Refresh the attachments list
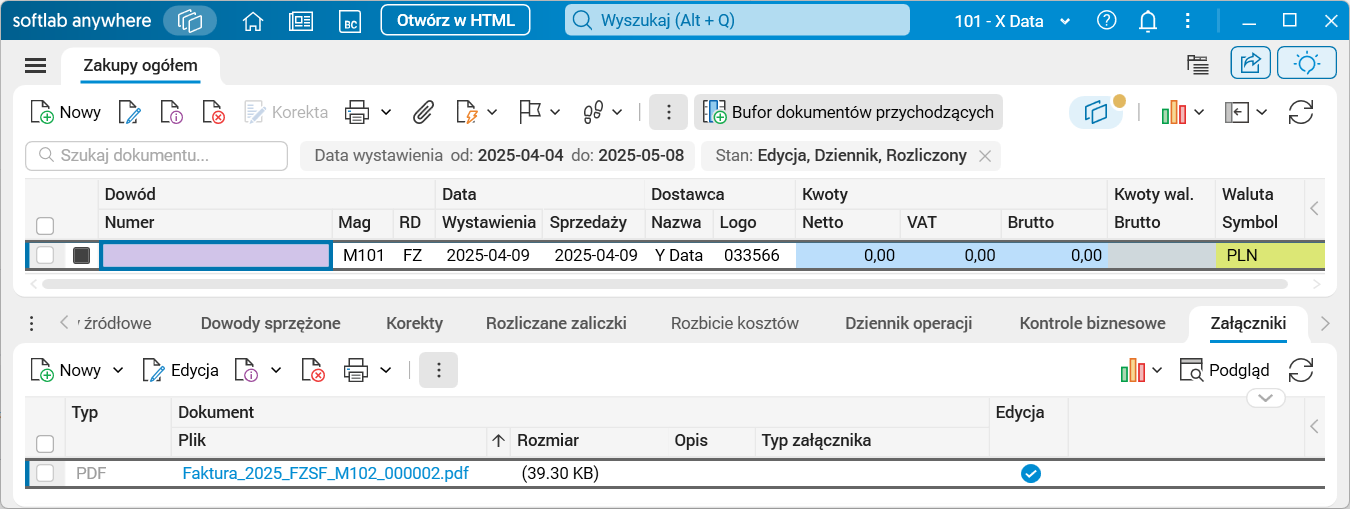 (1301, 370)
